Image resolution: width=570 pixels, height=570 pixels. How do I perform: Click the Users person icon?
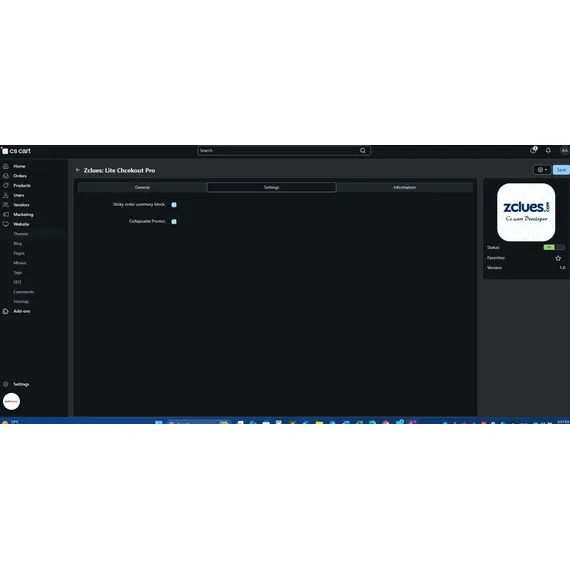pyautogui.click(x=6, y=195)
